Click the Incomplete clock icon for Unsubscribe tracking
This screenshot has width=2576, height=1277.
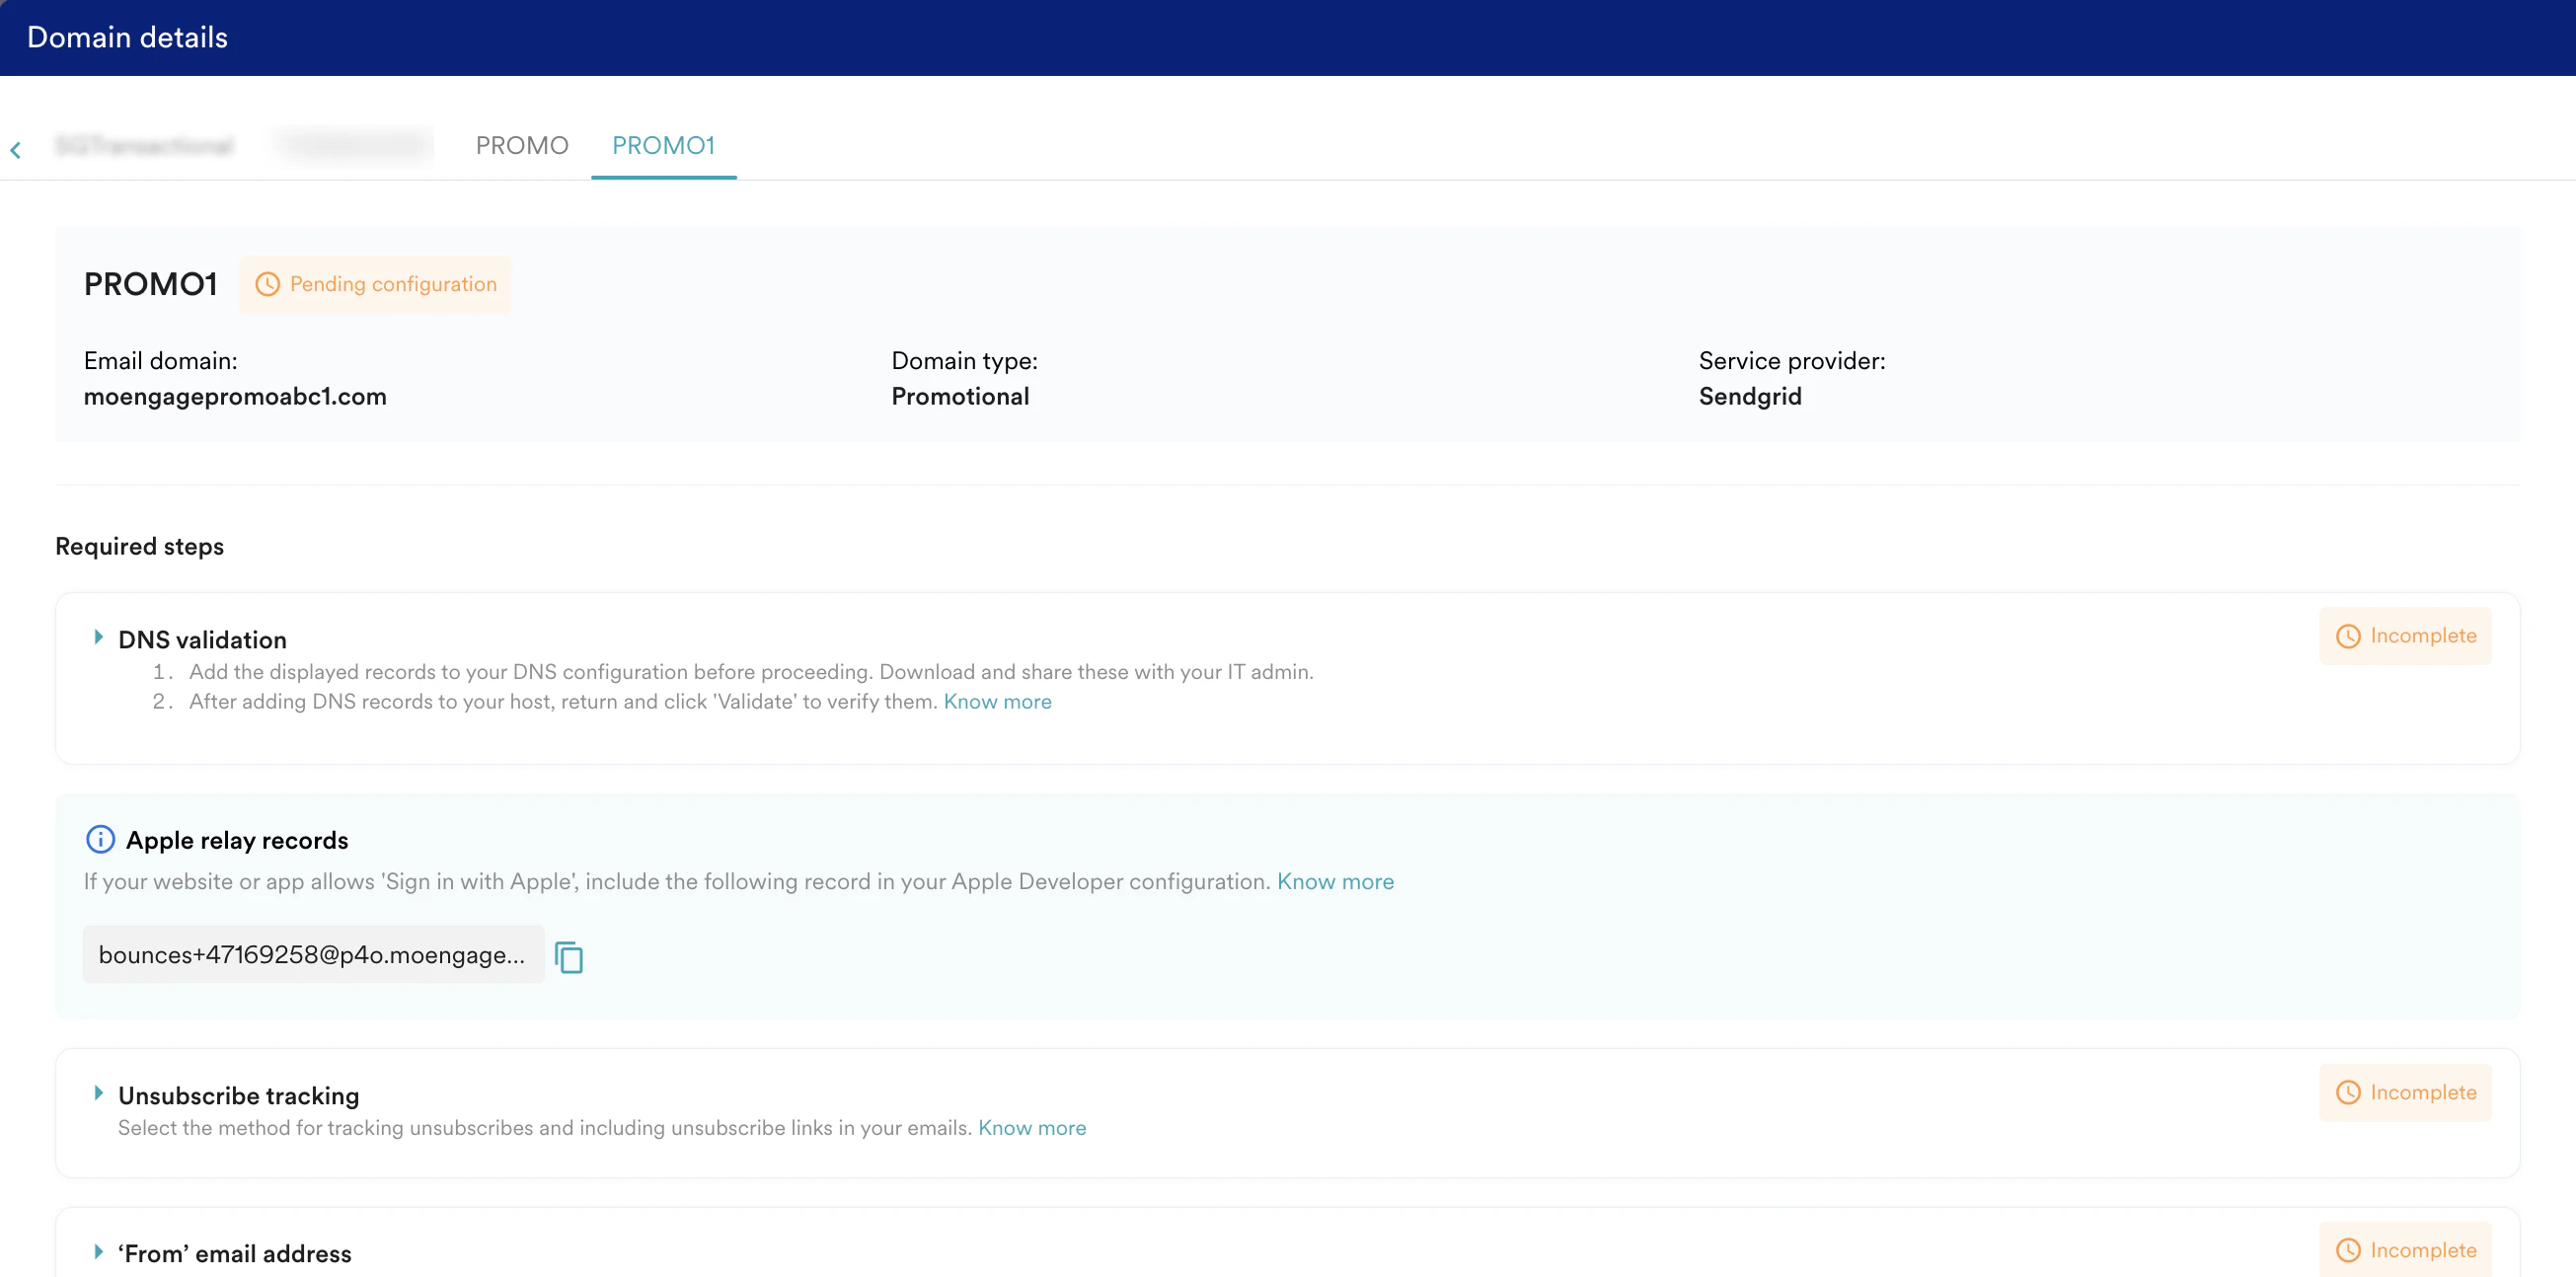tap(2350, 1092)
